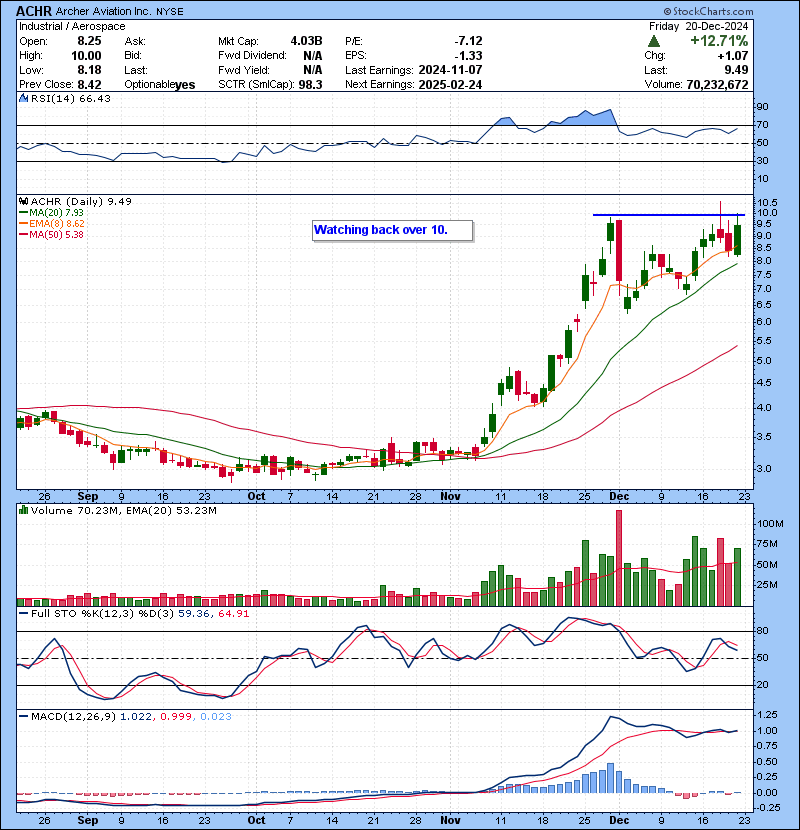
Task: Click the 10.5 price axis label
Action: [767, 202]
